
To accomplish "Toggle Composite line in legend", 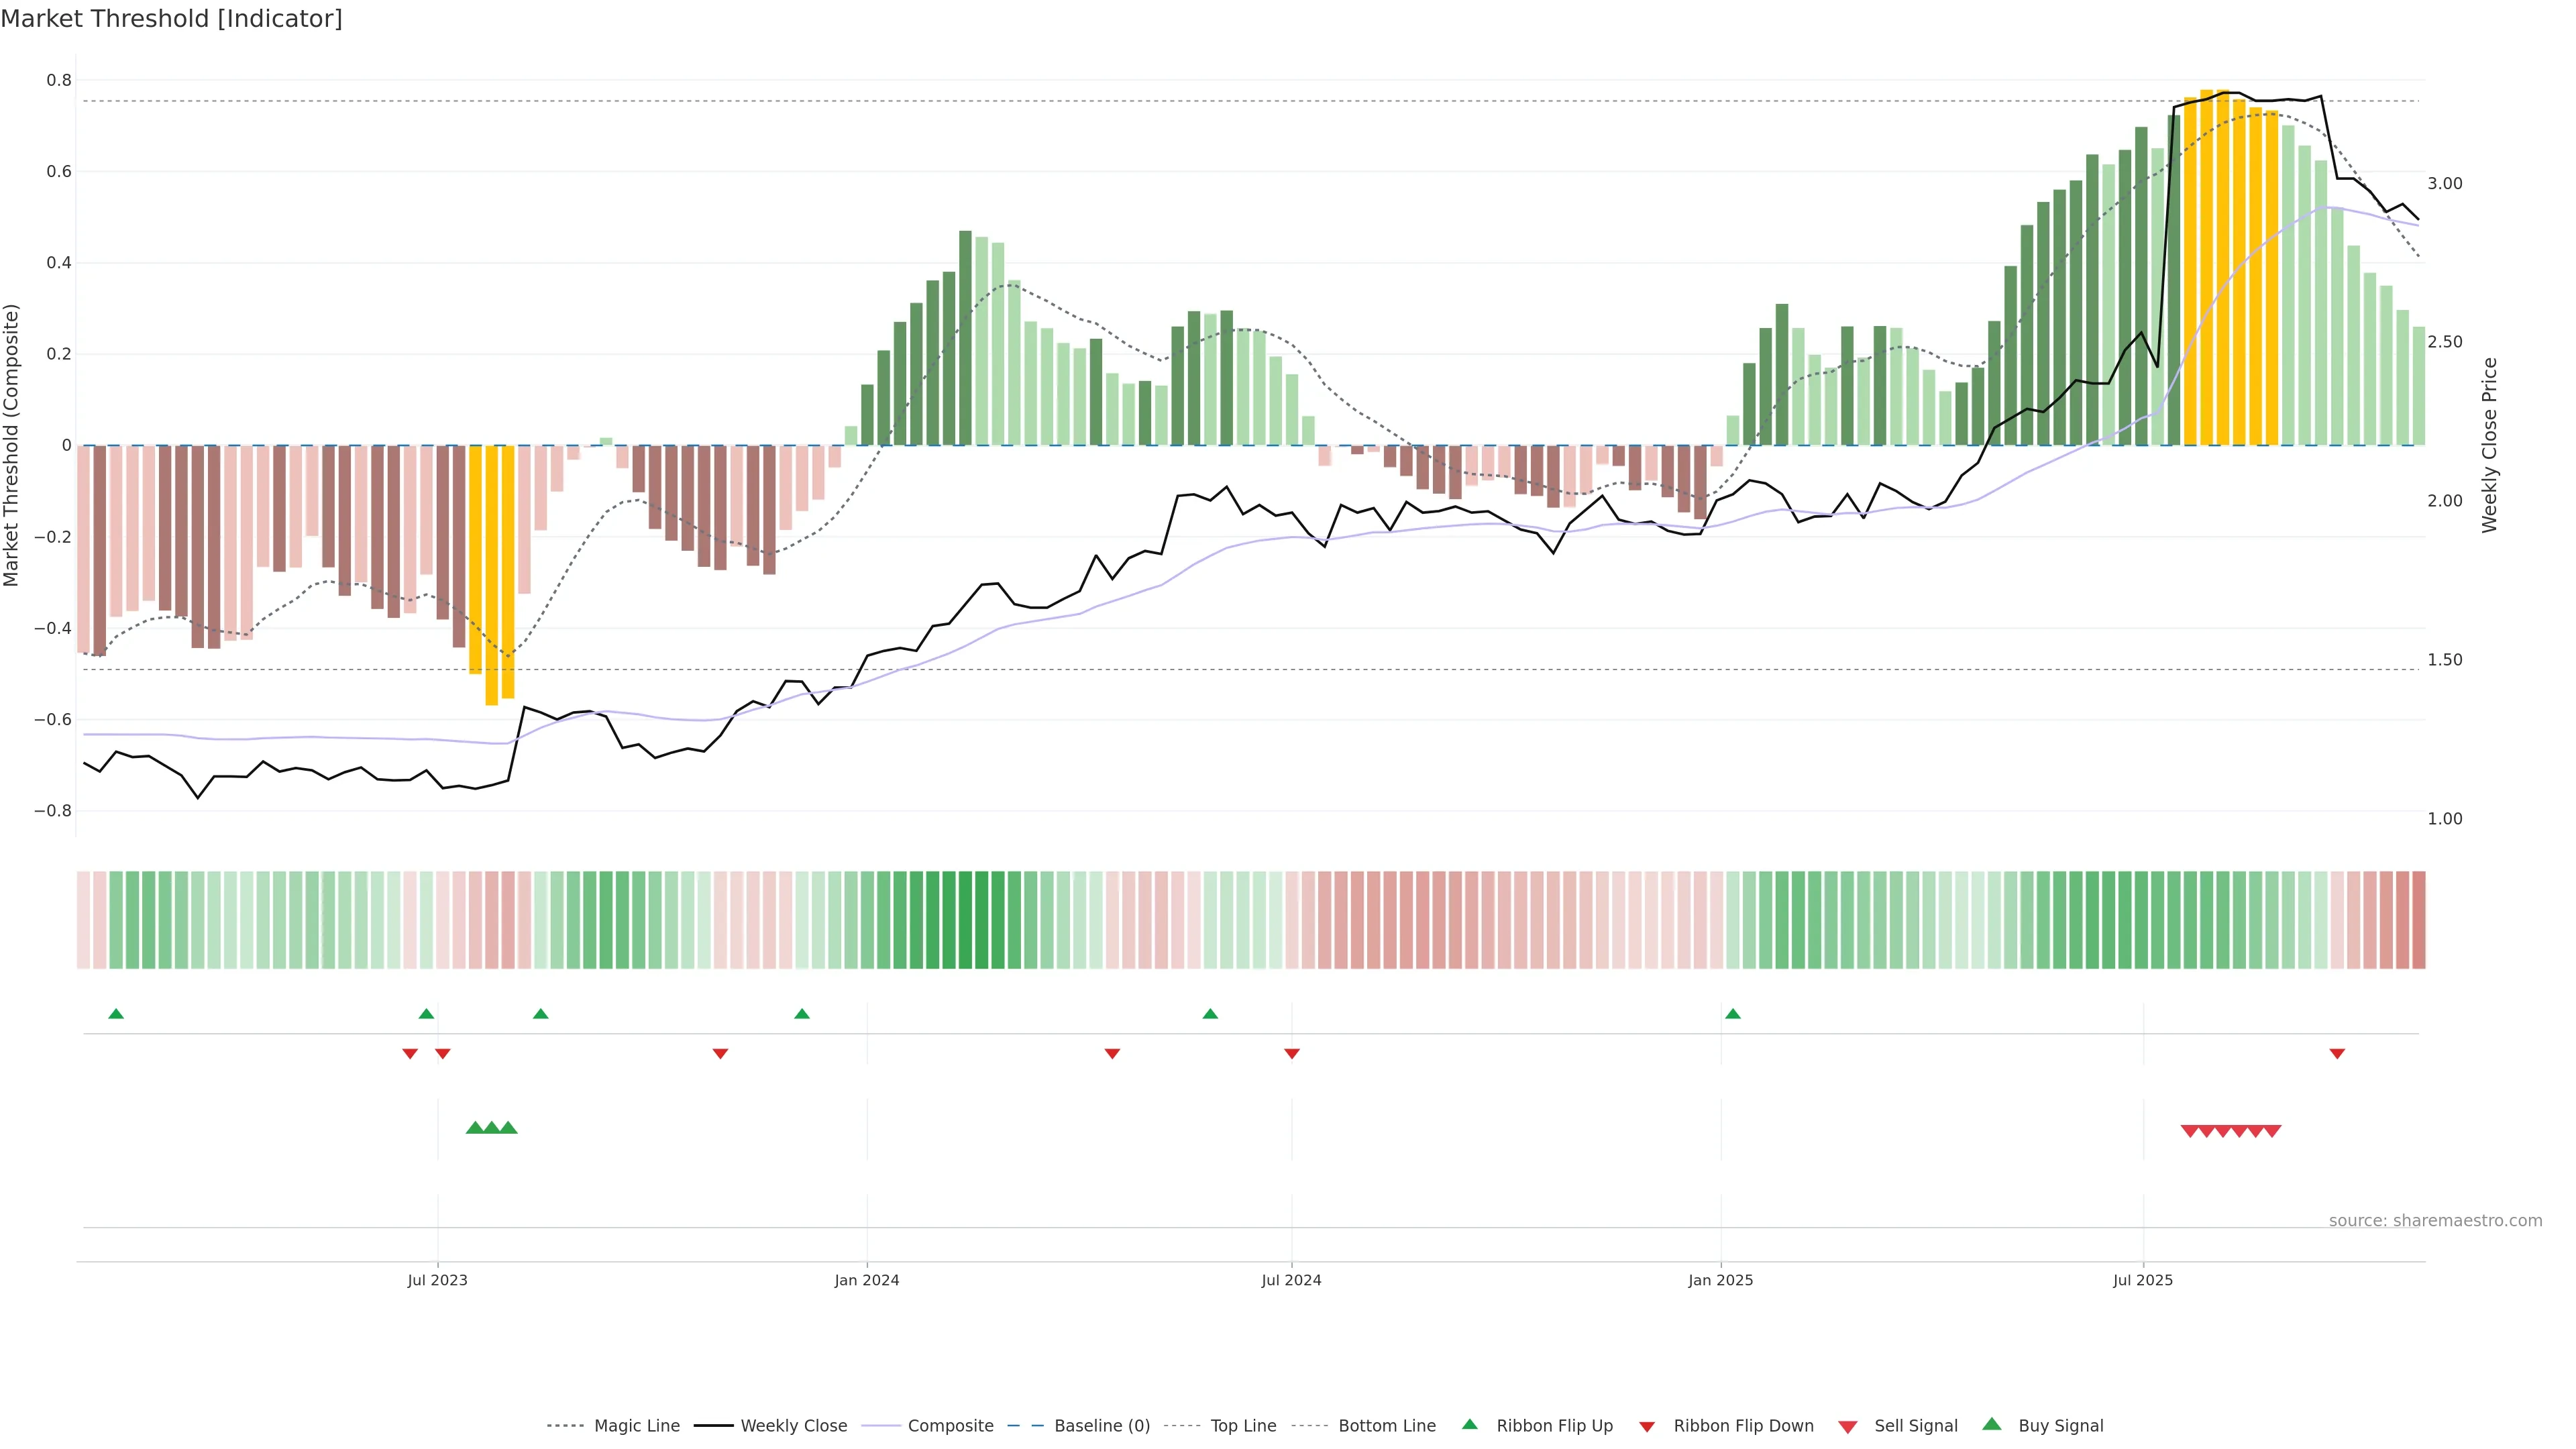I will (x=950, y=1426).
